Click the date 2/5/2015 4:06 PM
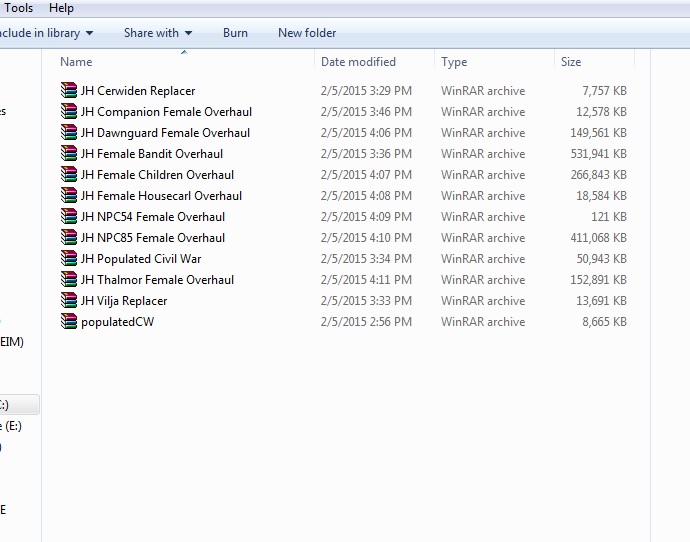Screen dimensions: 690x542 366,133
